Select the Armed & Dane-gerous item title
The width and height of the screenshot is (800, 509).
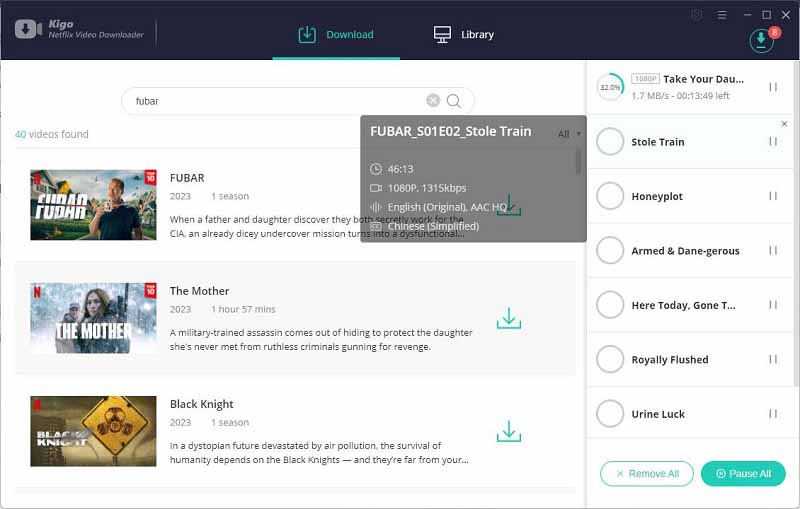(685, 251)
